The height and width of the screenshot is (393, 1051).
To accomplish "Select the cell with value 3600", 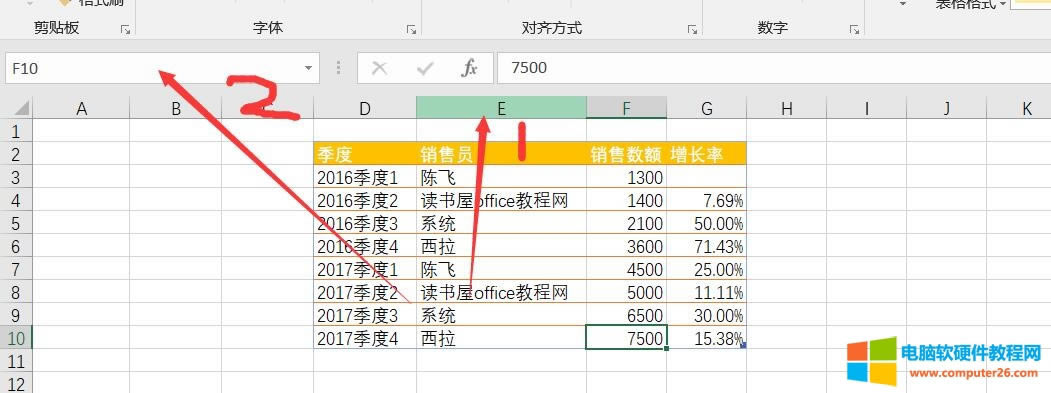I will [x=626, y=245].
